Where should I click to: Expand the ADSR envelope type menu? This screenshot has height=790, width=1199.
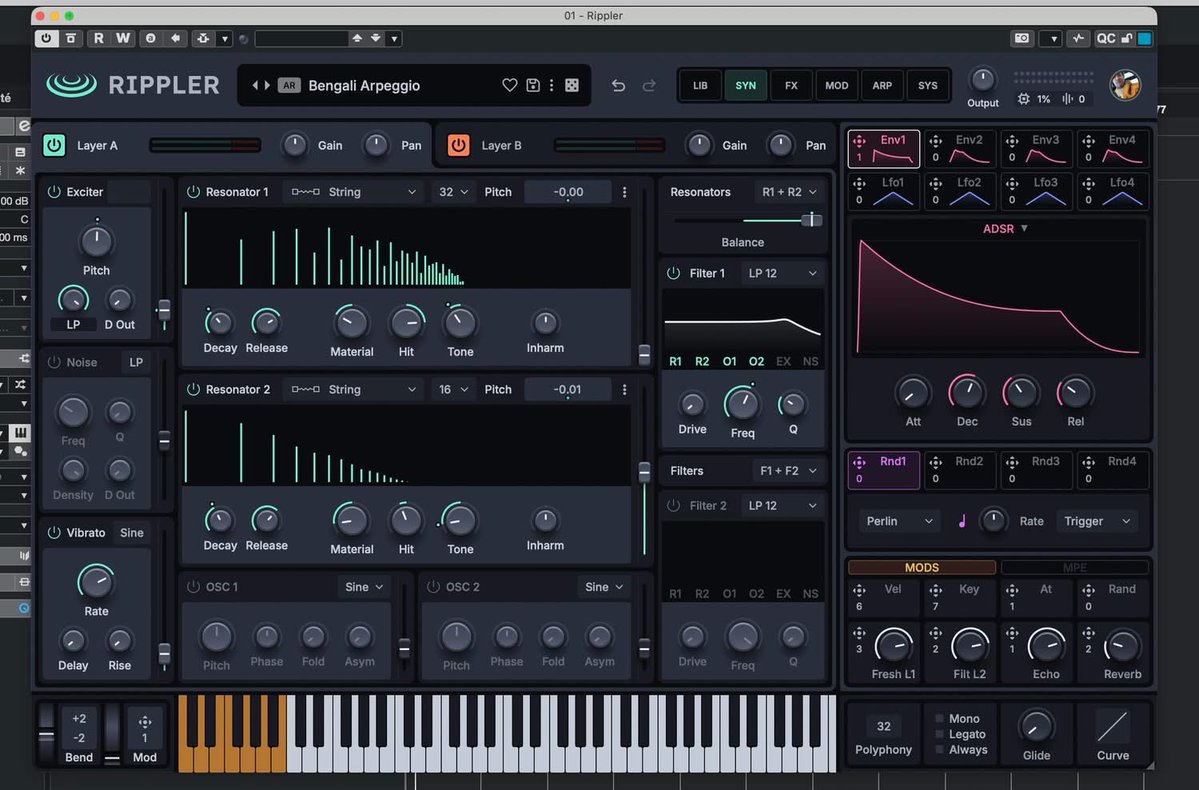(x=1005, y=229)
